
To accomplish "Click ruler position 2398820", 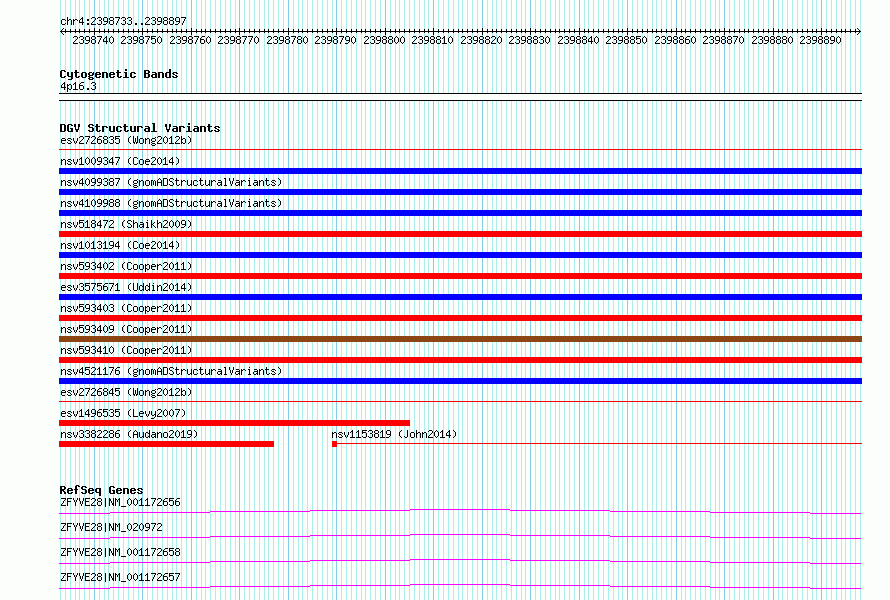I will pyautogui.click(x=481, y=40).
